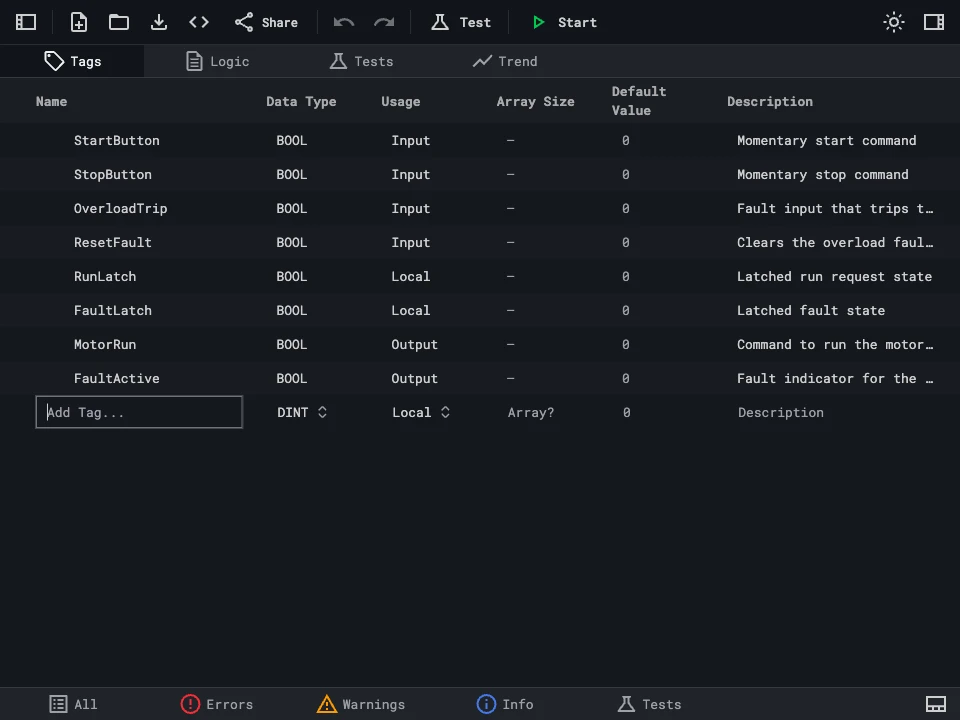Switch to light theme with sun icon
960x720 pixels.
pos(893,21)
